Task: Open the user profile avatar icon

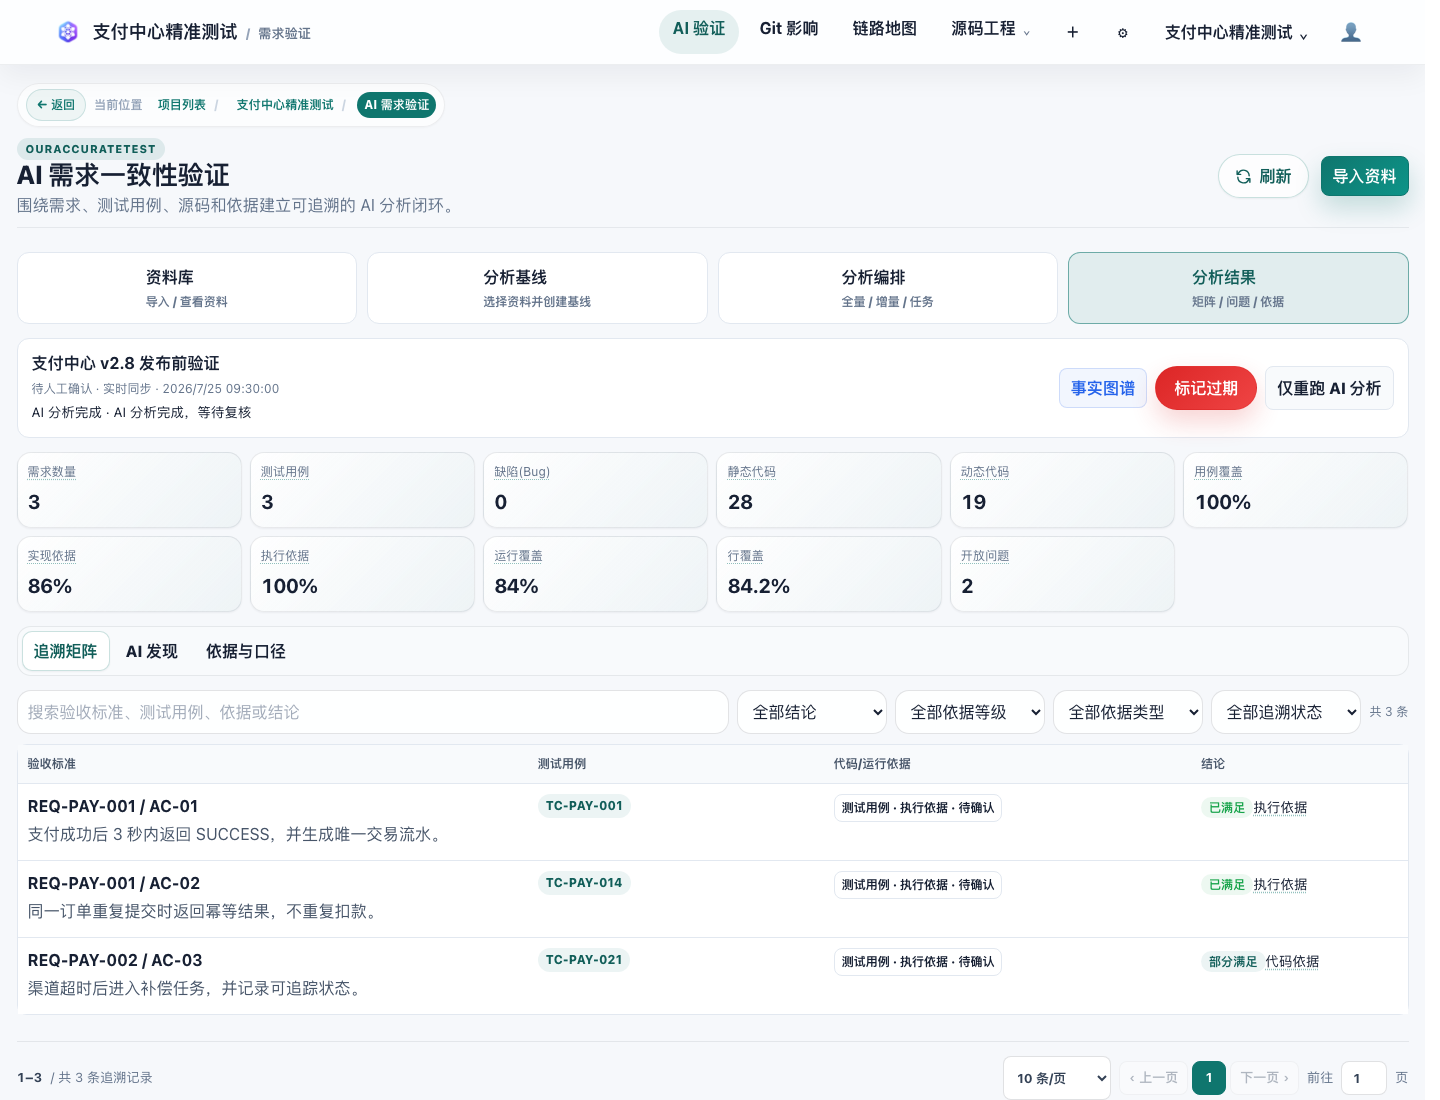Action: [x=1351, y=32]
